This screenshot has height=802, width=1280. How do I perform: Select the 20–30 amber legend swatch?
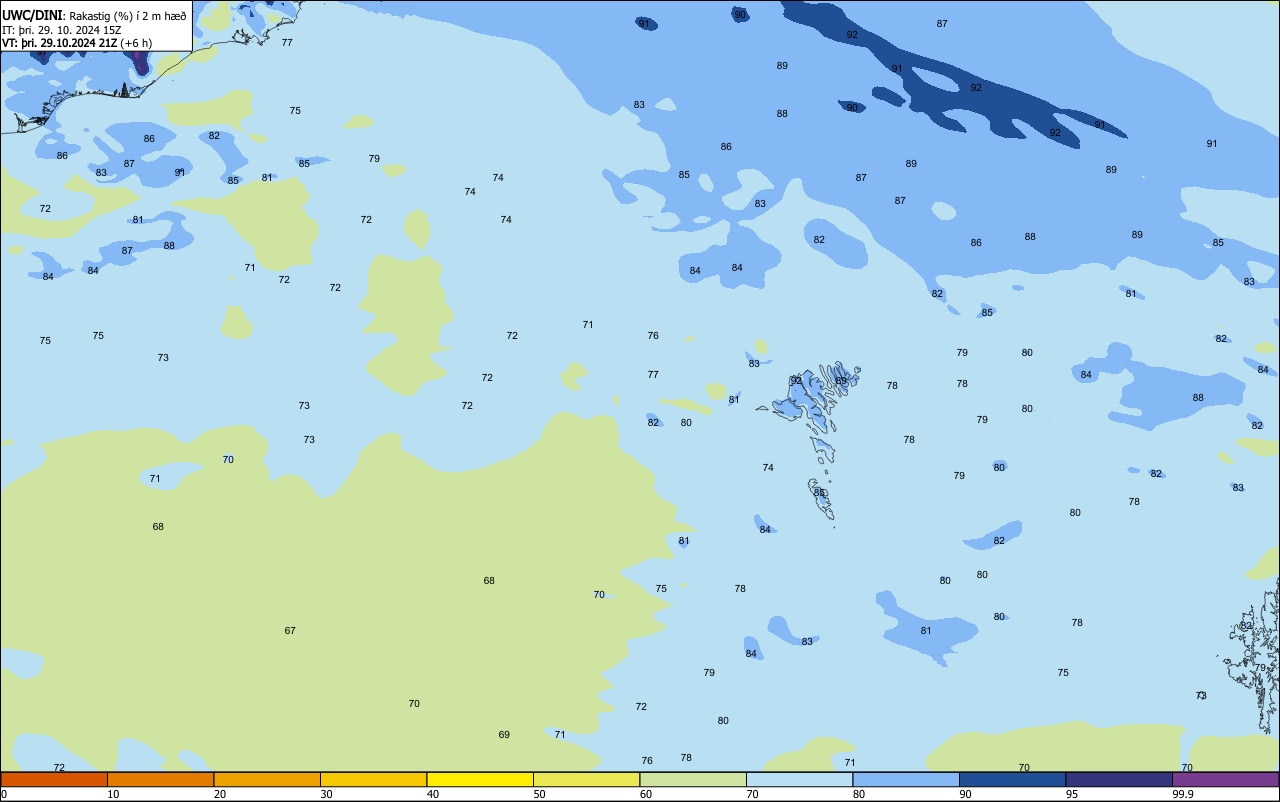tap(267, 779)
